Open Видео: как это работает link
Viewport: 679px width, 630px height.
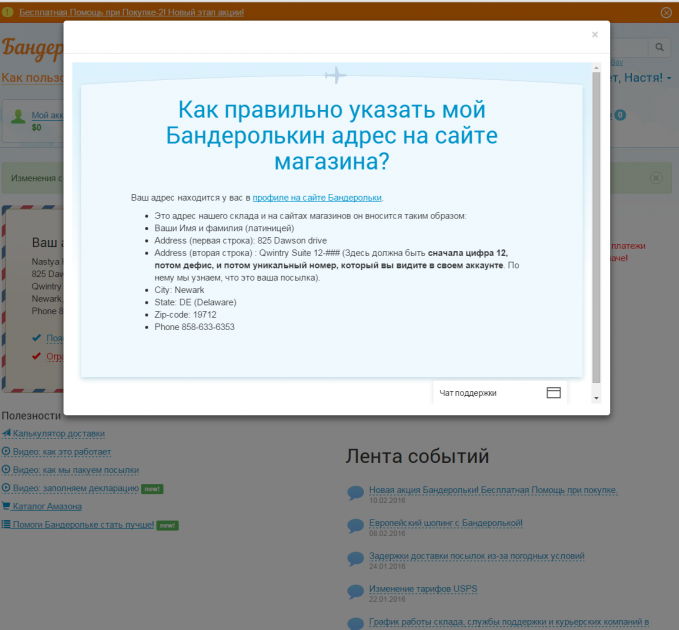[x=62, y=452]
